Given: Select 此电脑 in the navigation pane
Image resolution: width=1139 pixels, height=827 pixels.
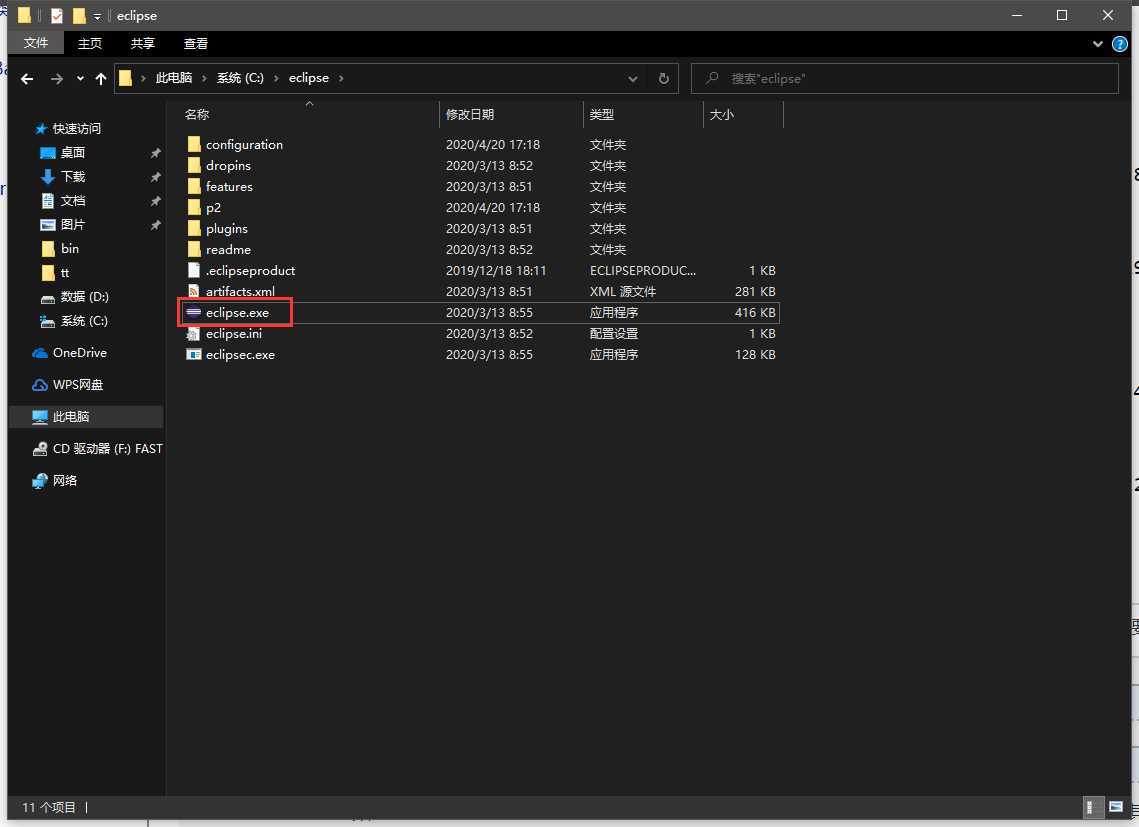Looking at the screenshot, I should coord(61,416).
